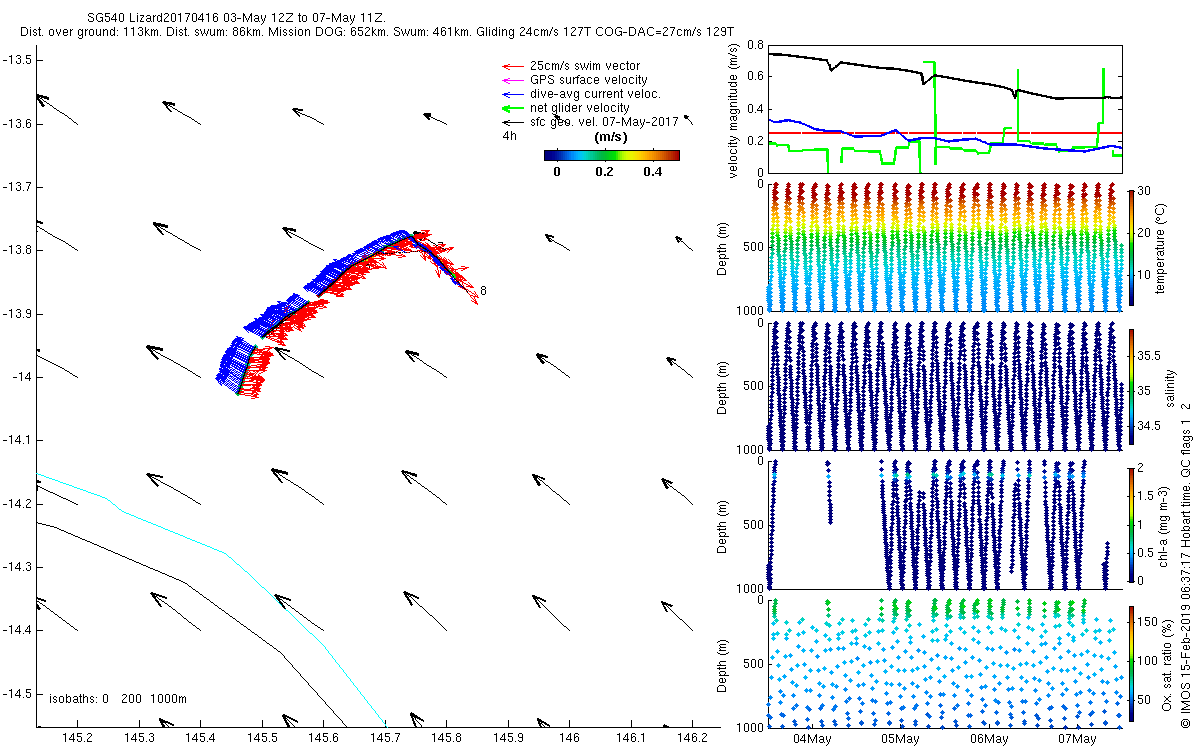Click the blue arrow icon for dive-avg current
The width and height of the screenshot is (1200, 750).
tap(511, 95)
